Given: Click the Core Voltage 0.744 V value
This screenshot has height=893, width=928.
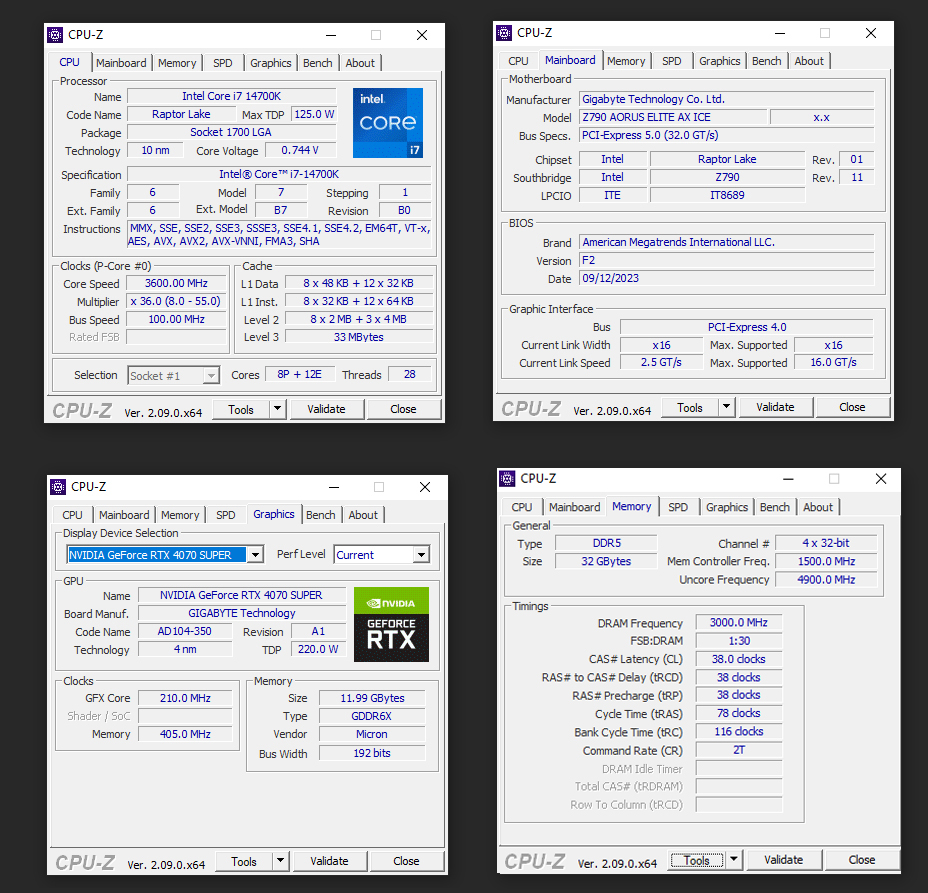Looking at the screenshot, I should tap(300, 150).
